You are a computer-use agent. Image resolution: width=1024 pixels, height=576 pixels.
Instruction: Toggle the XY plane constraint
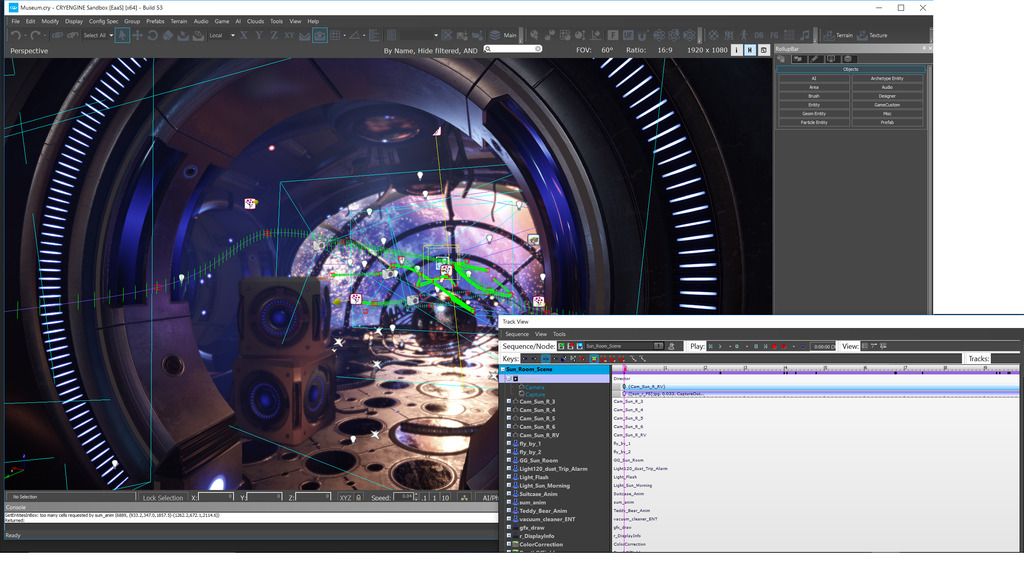(289, 35)
